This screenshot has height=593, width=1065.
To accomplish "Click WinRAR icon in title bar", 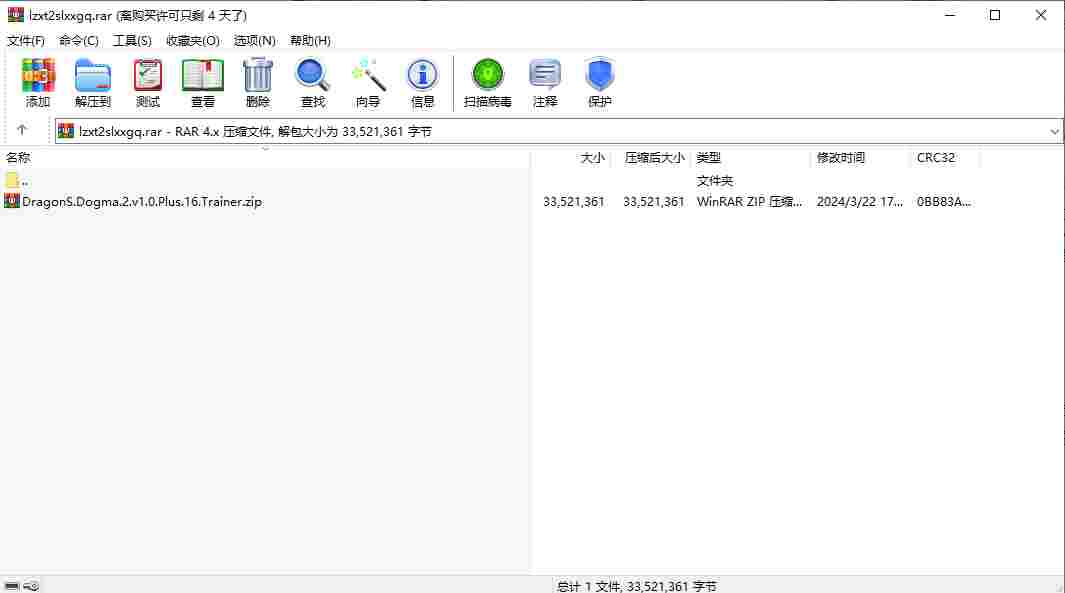I will [15, 15].
